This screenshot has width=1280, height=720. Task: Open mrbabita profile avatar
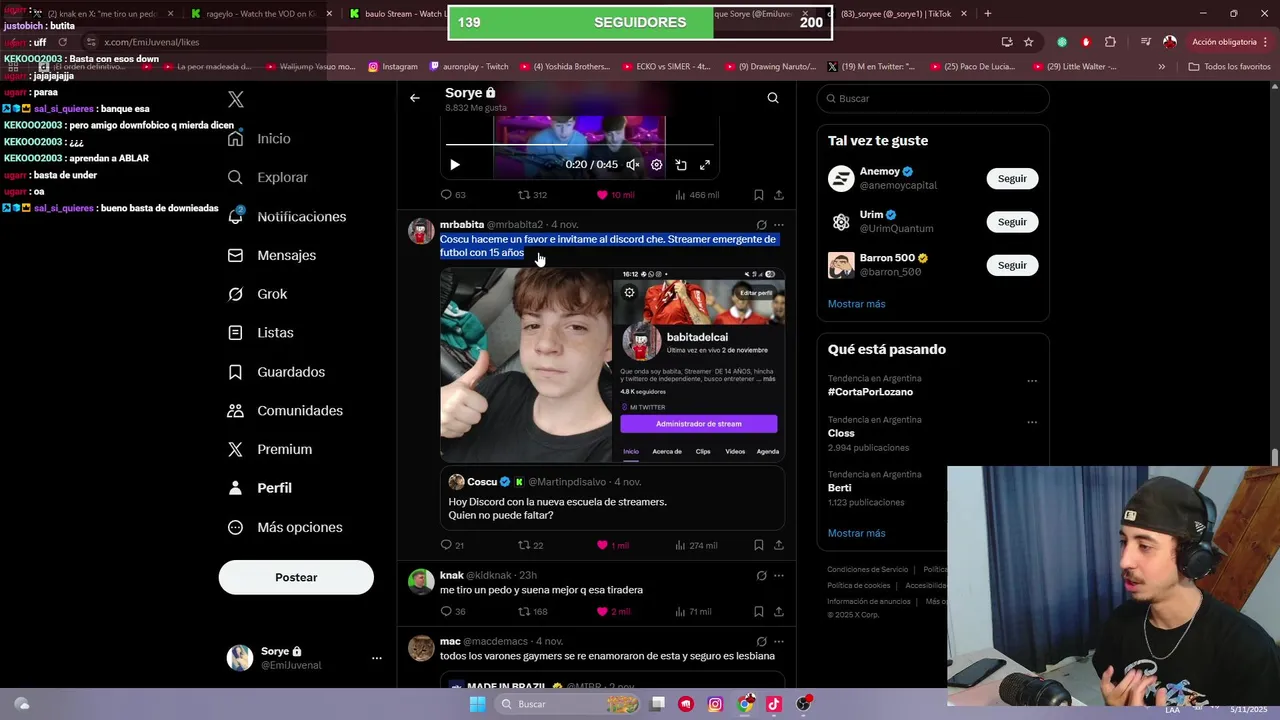[421, 231]
